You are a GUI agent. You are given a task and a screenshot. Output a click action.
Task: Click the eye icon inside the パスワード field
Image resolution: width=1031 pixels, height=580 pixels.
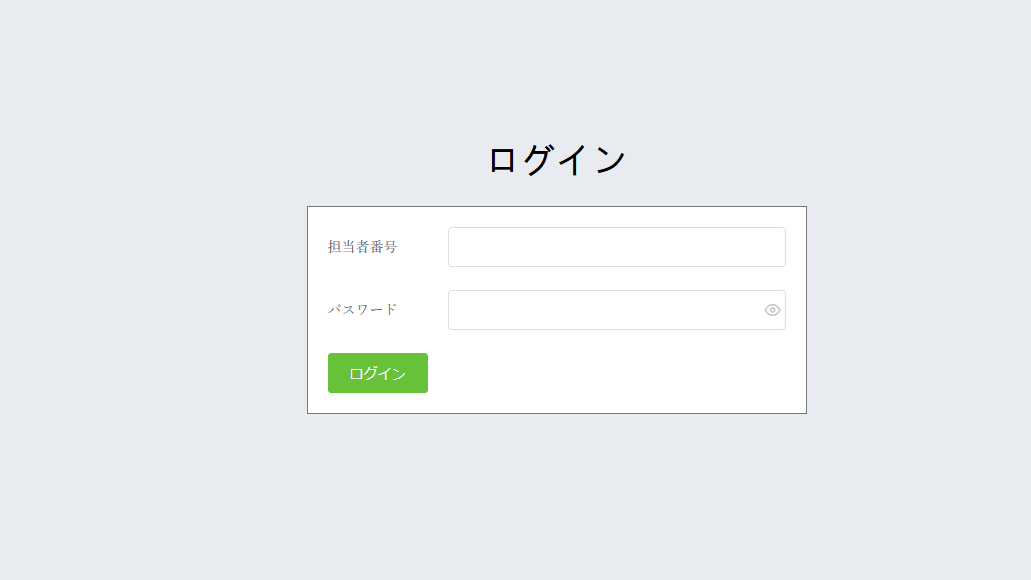pyautogui.click(x=772, y=310)
